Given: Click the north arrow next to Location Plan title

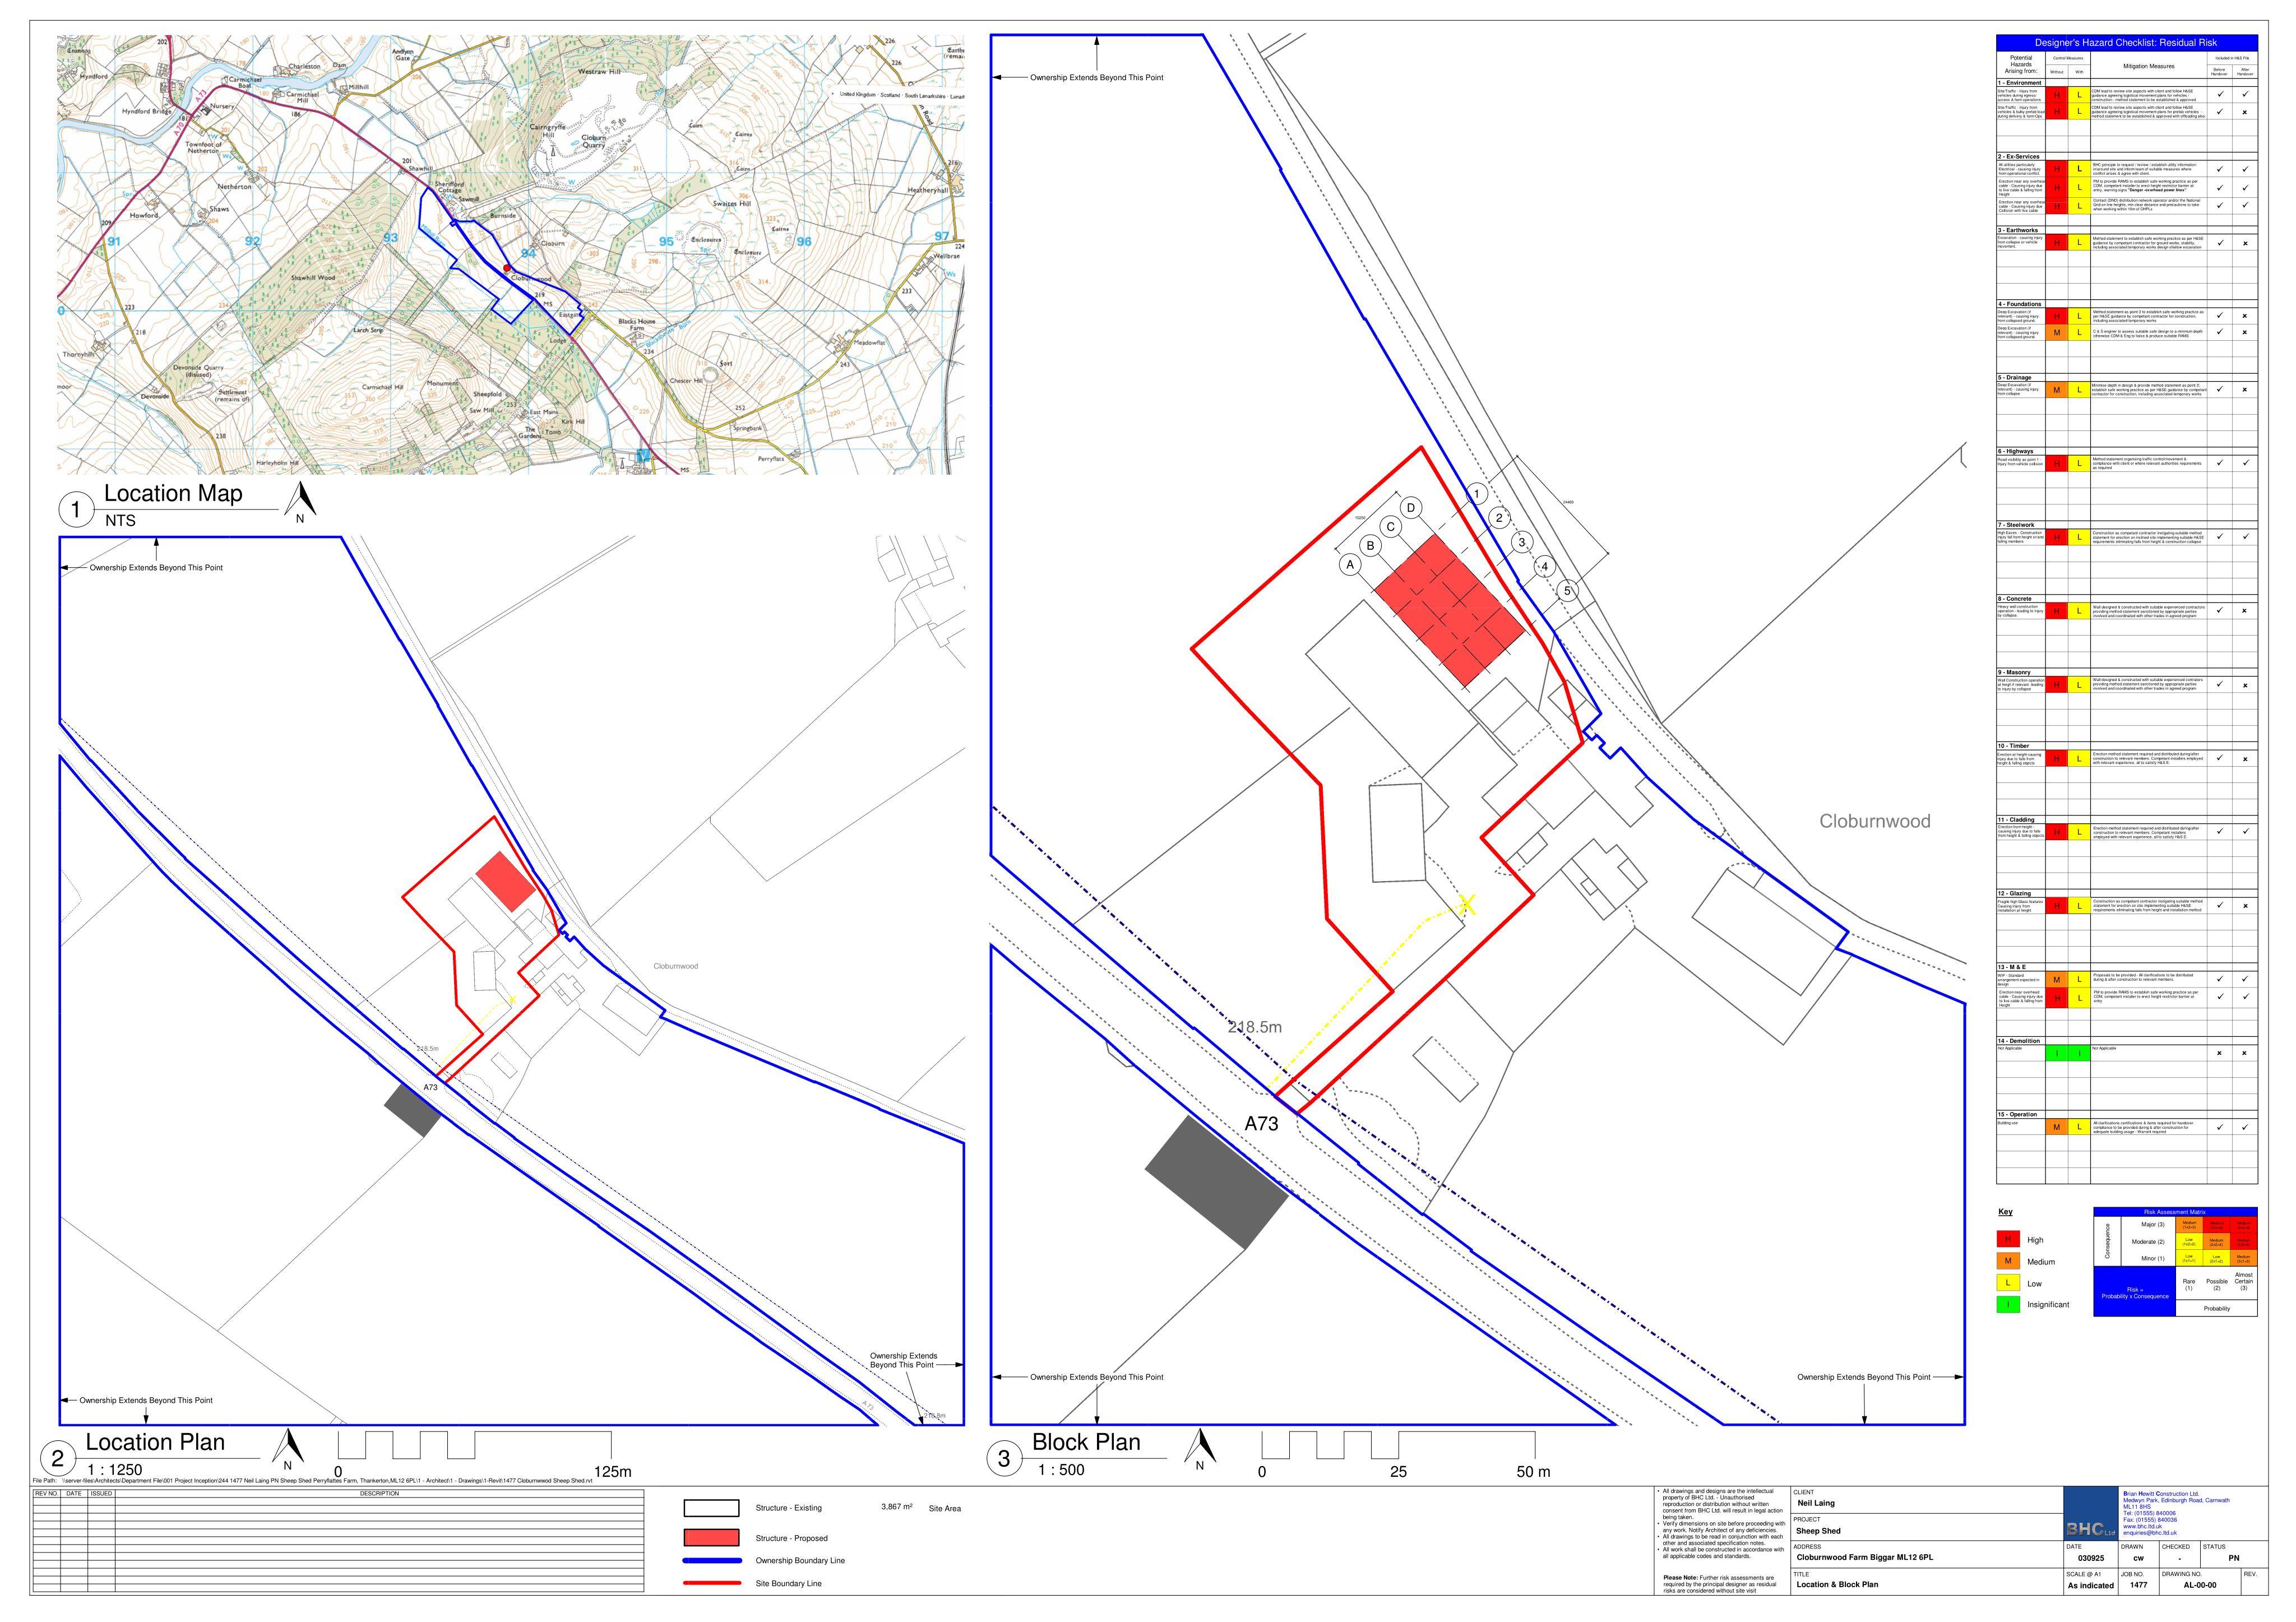Looking at the screenshot, I should pyautogui.click(x=288, y=1450).
